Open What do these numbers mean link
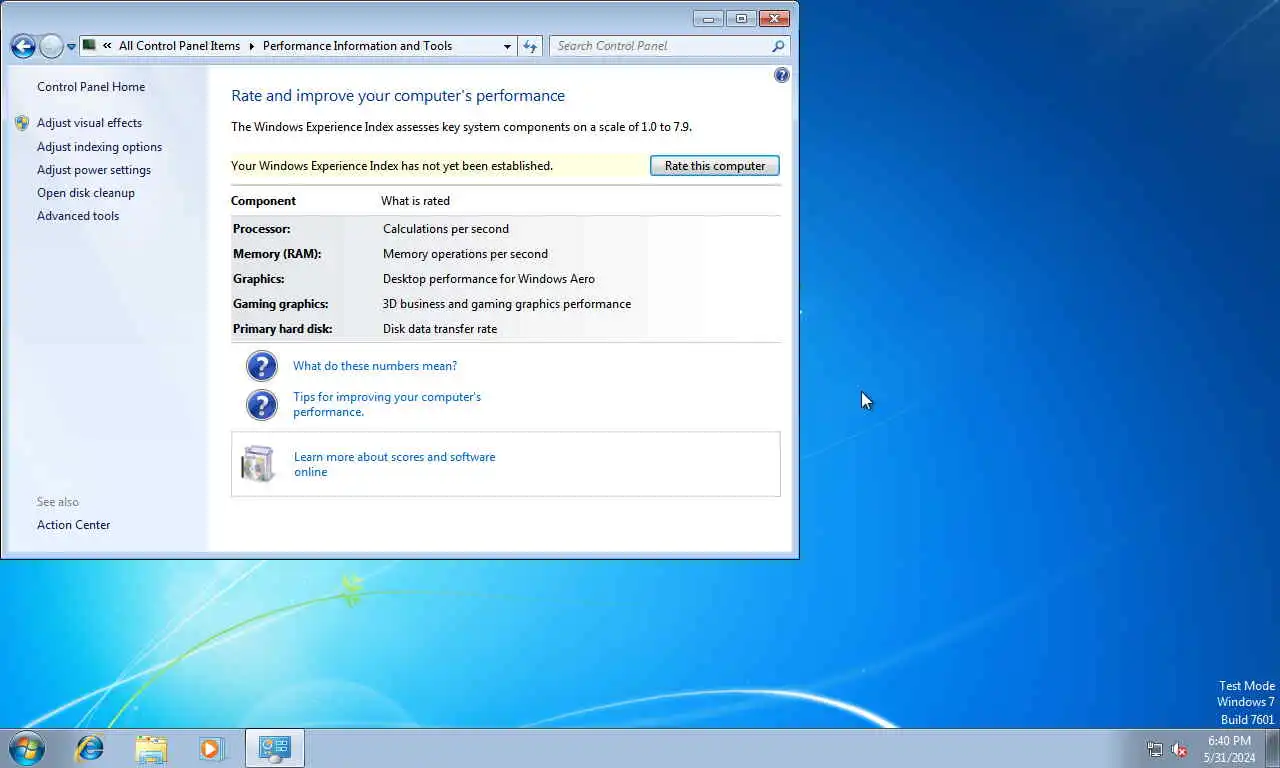 point(375,366)
